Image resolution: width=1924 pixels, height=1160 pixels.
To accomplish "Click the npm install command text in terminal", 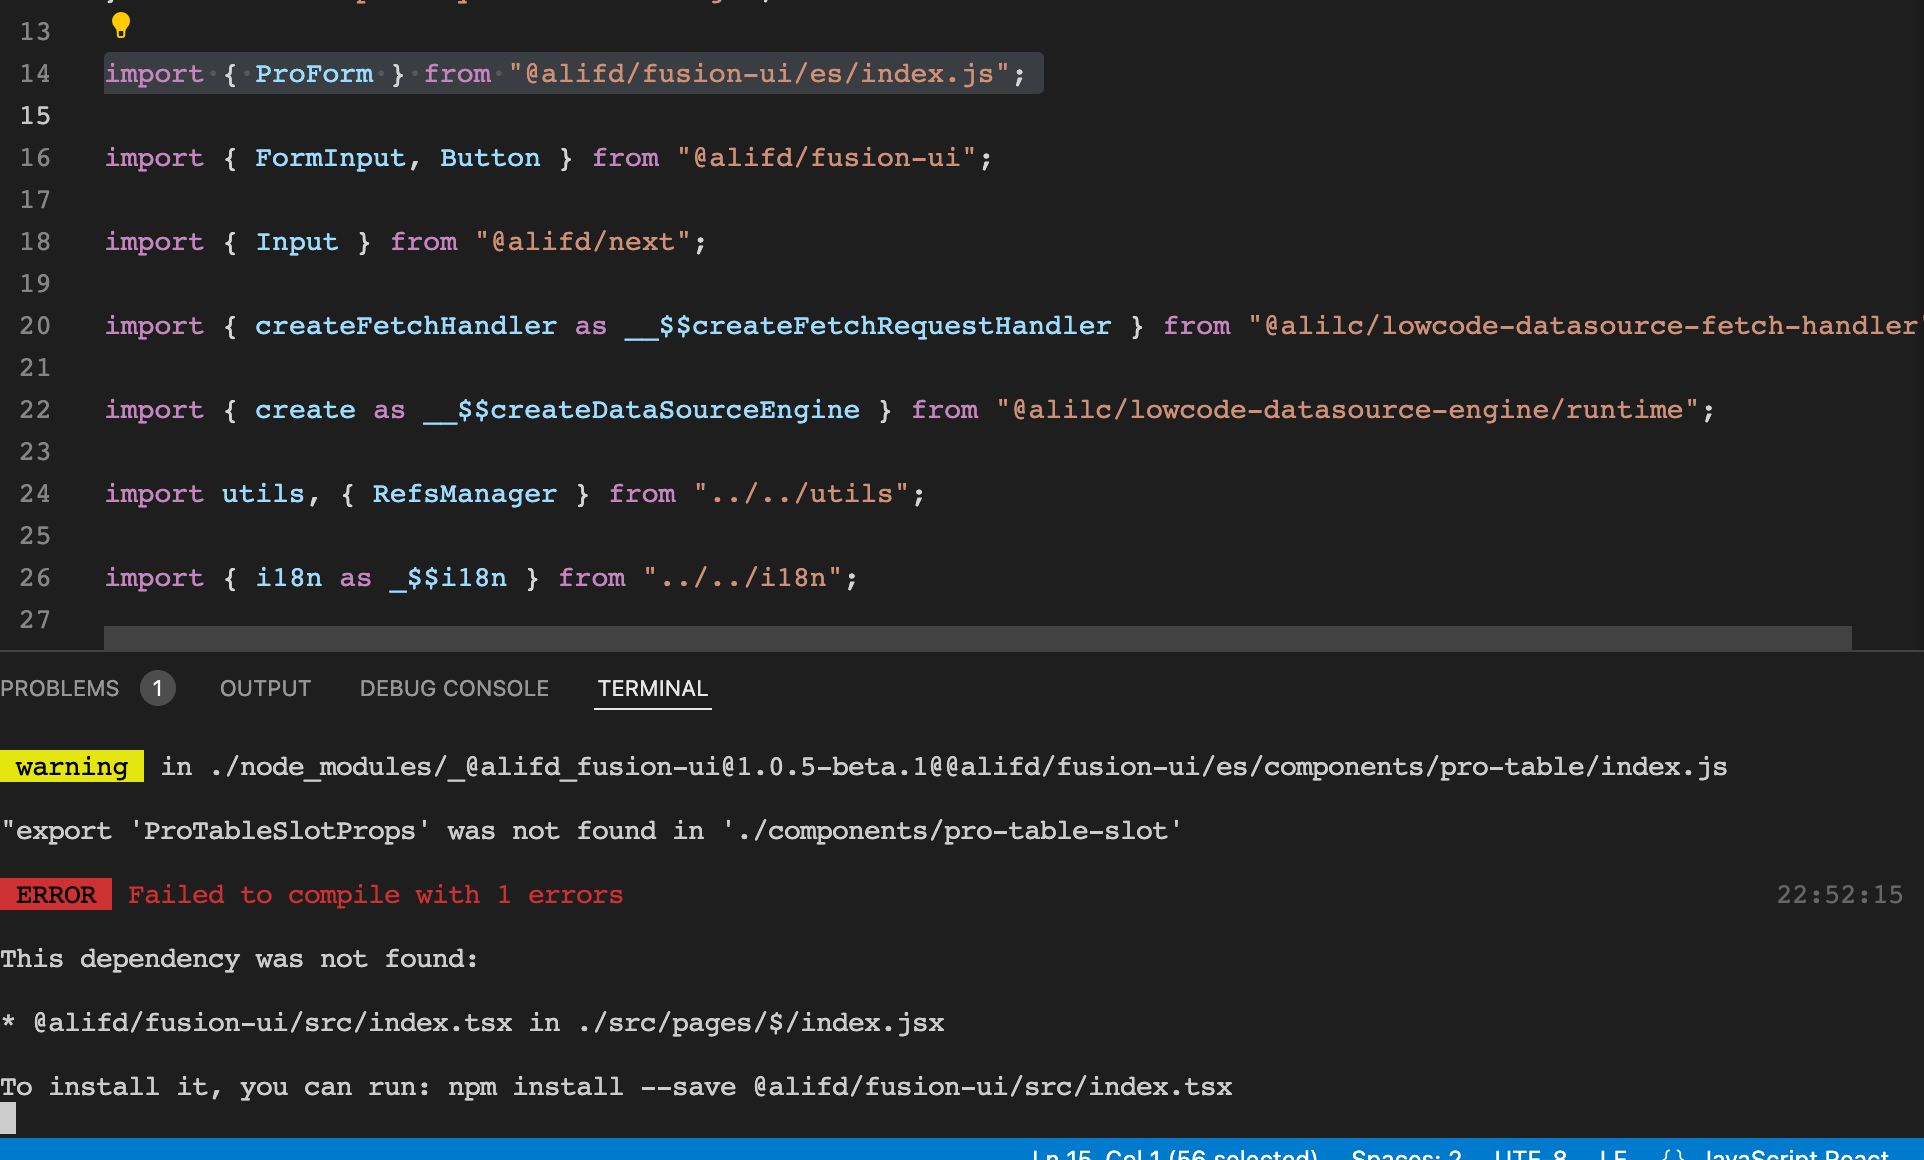I will pyautogui.click(x=840, y=1086).
